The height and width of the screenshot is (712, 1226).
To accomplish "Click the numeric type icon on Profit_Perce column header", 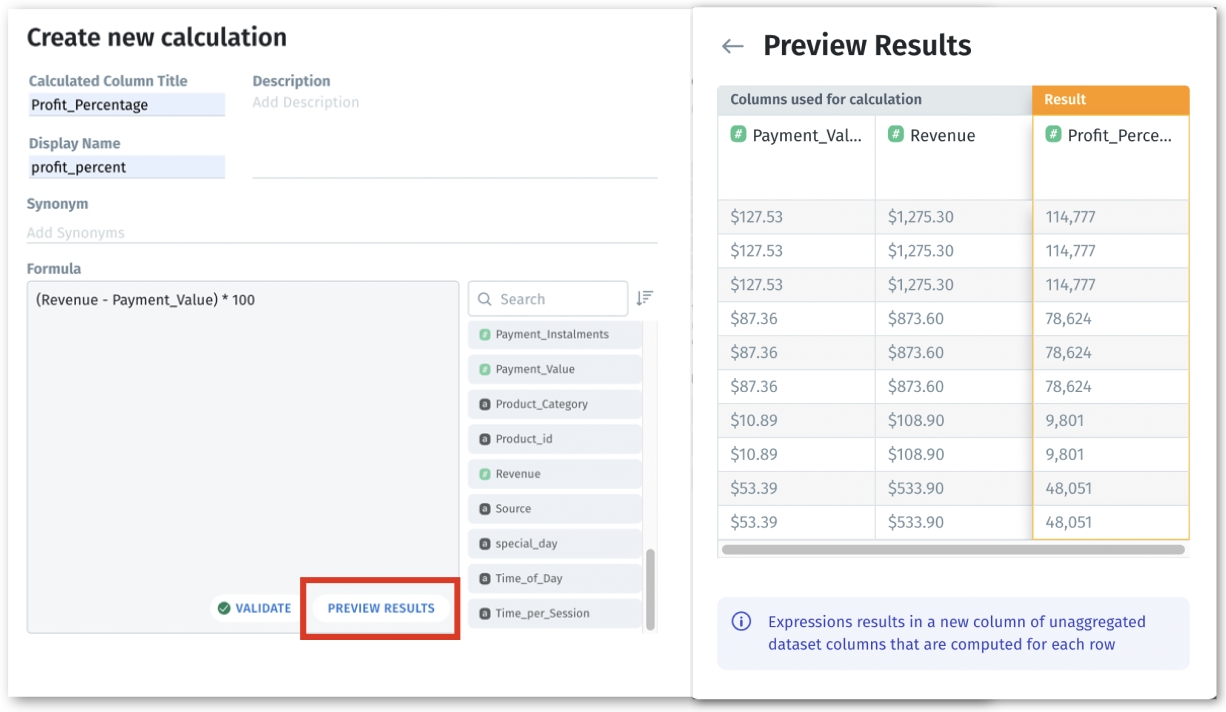I will (1053, 135).
